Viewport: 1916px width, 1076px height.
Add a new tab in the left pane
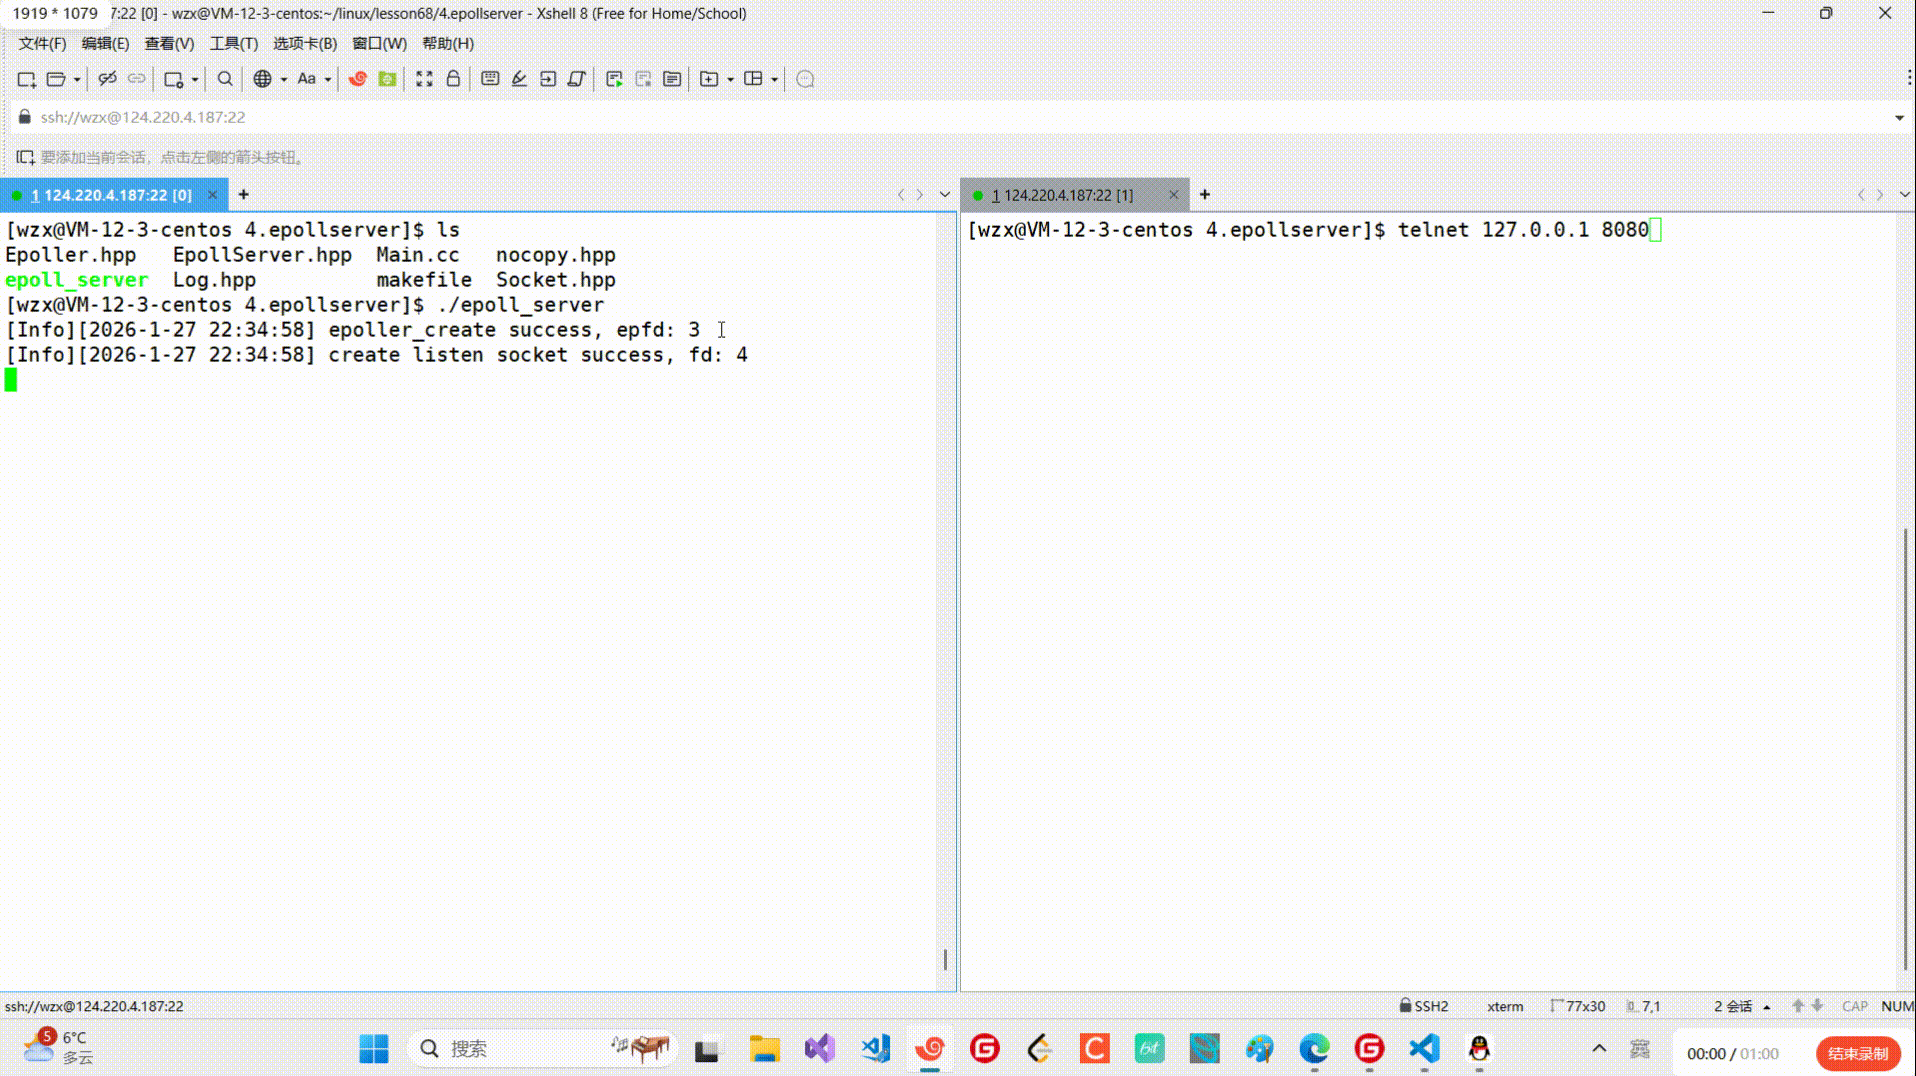click(x=244, y=195)
